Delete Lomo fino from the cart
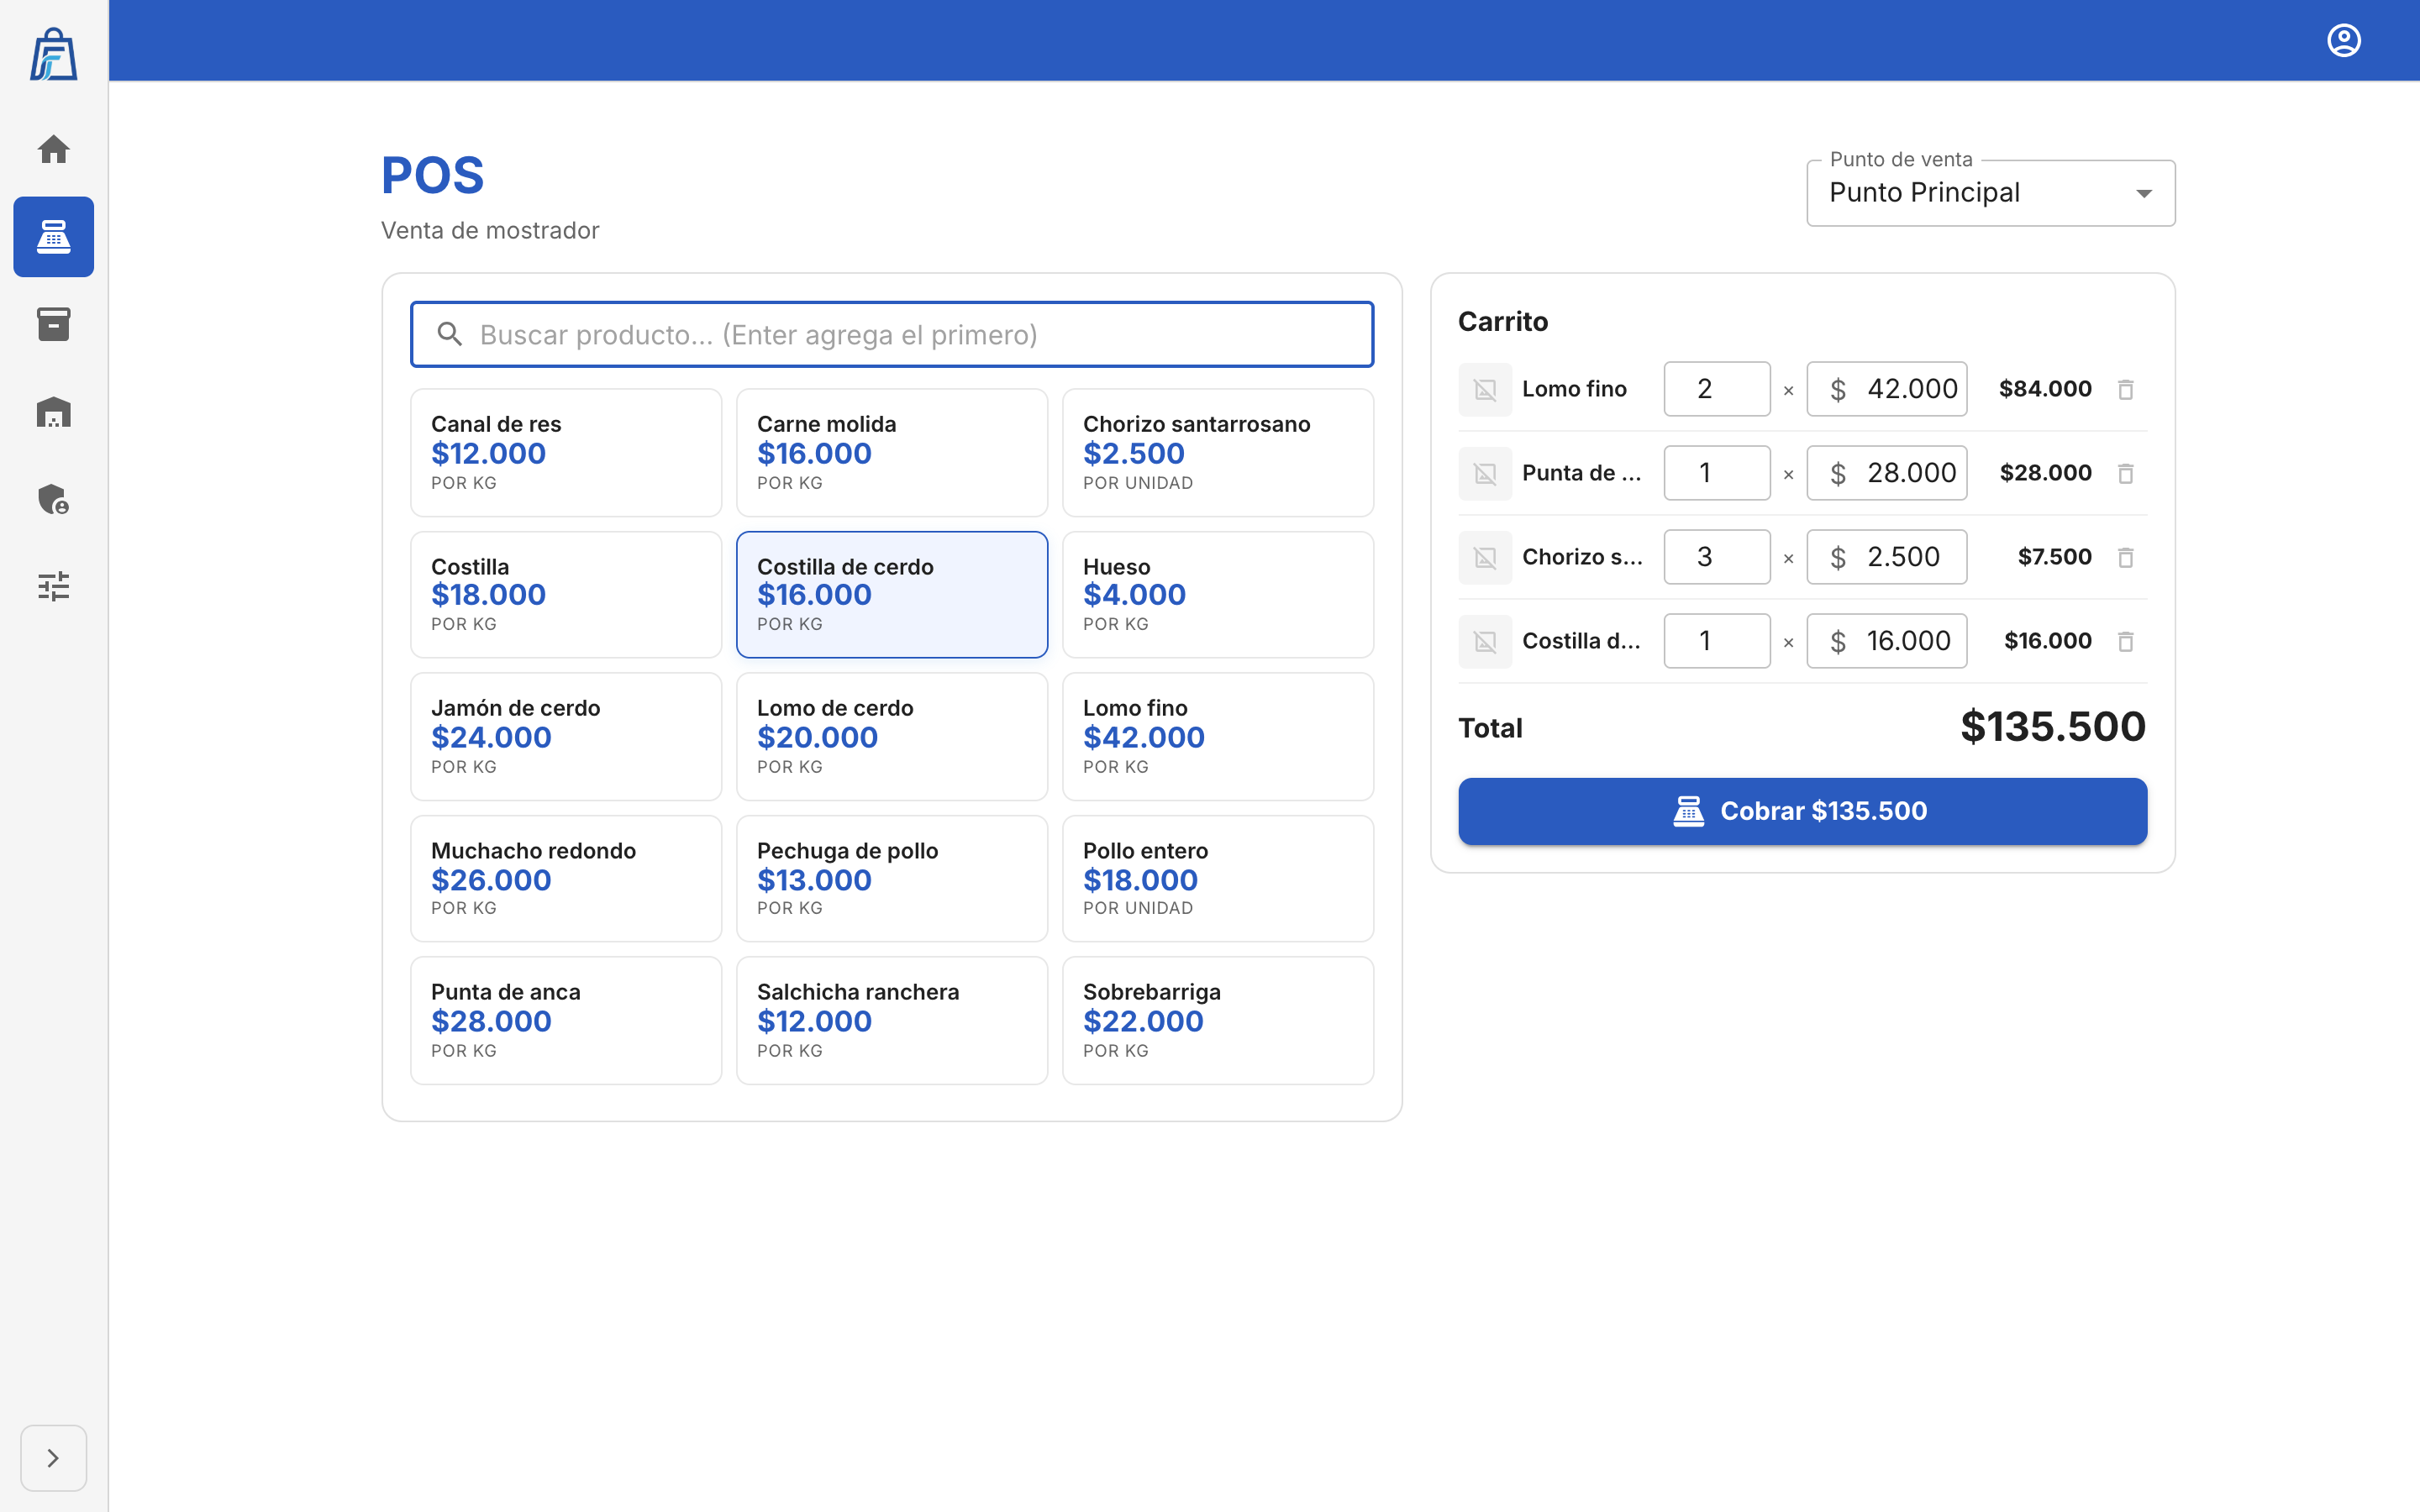The width and height of the screenshot is (2420, 1512). 2126,389
